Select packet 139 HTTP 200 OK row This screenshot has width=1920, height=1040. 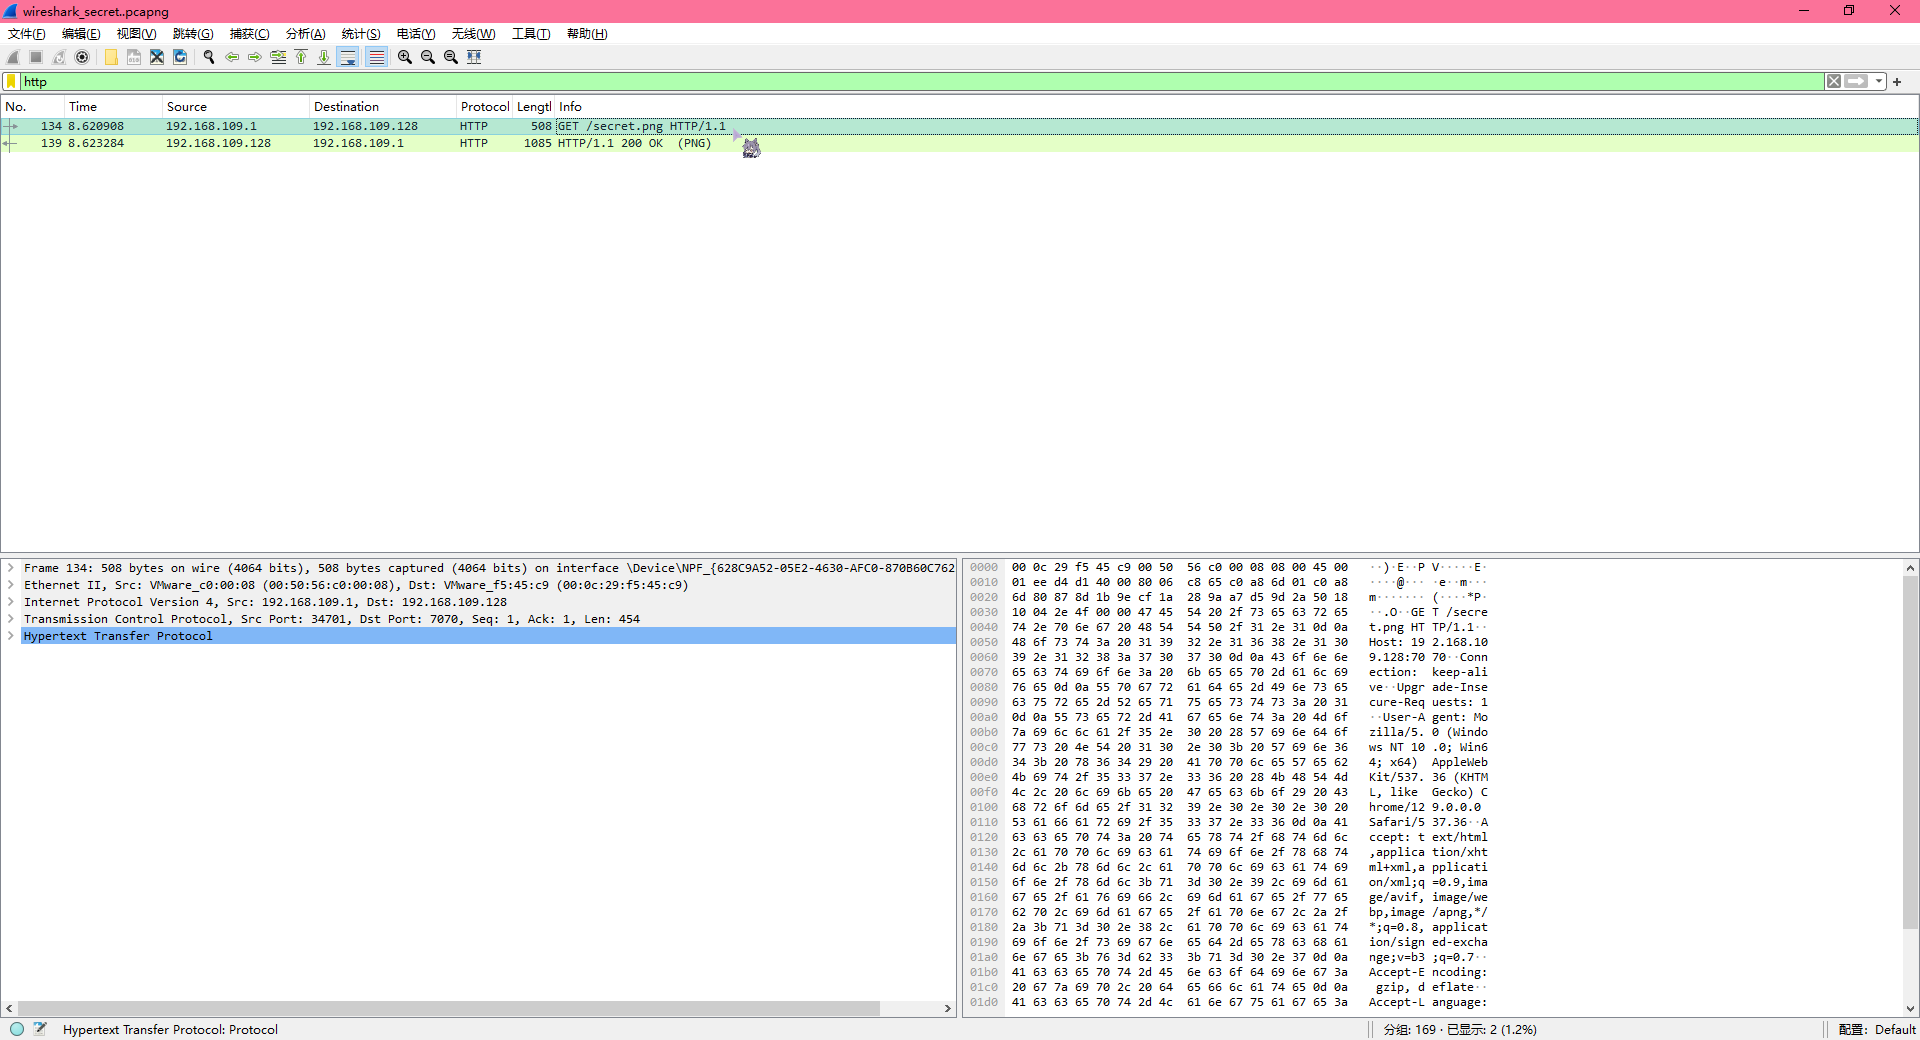coord(400,144)
